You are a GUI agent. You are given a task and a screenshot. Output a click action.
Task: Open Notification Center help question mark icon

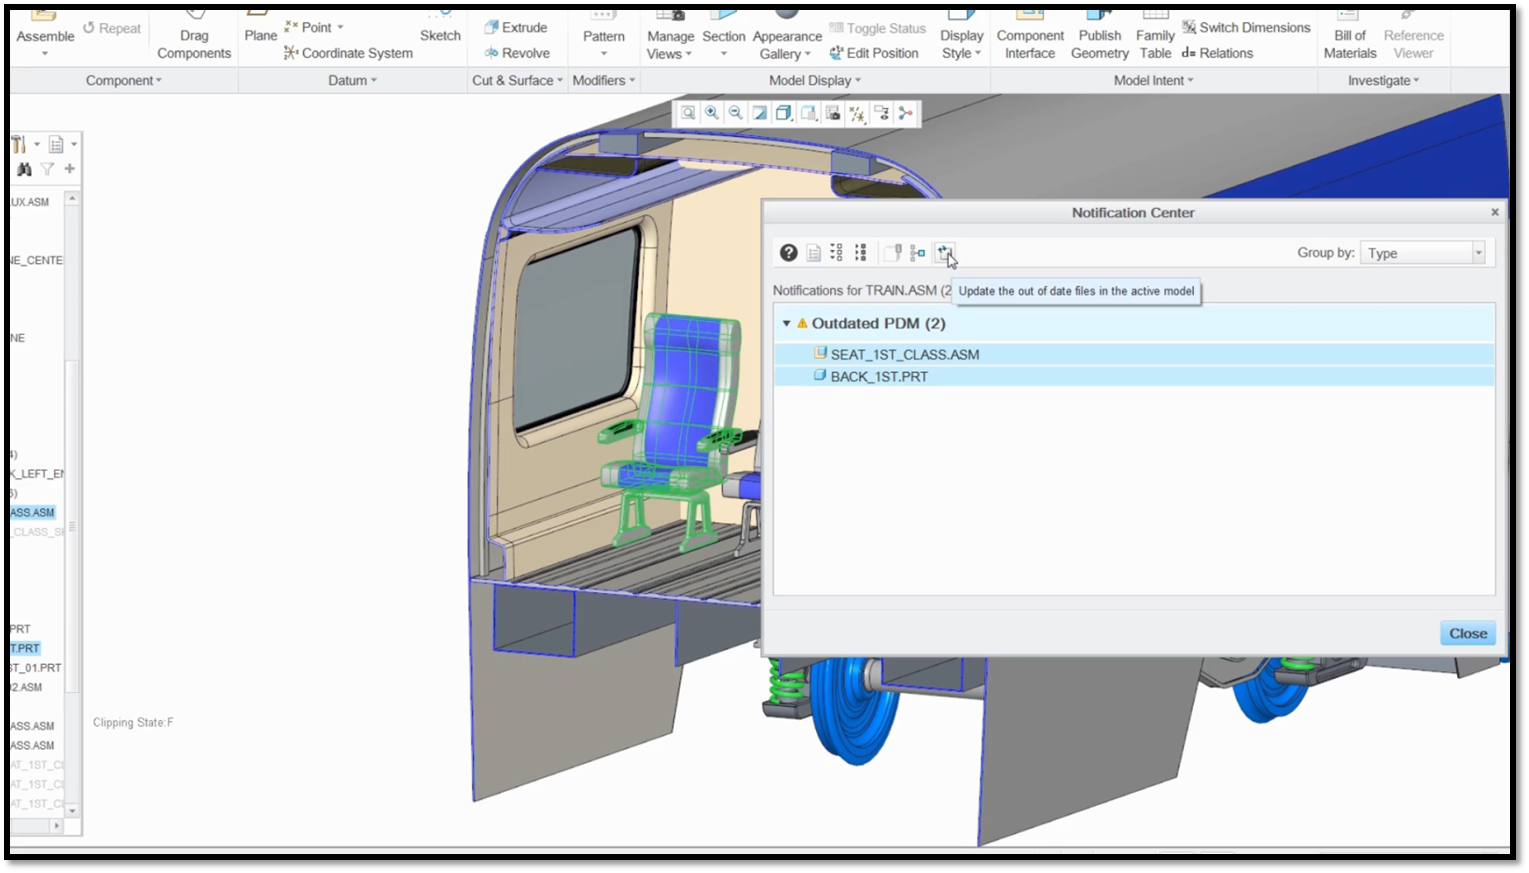tap(789, 253)
